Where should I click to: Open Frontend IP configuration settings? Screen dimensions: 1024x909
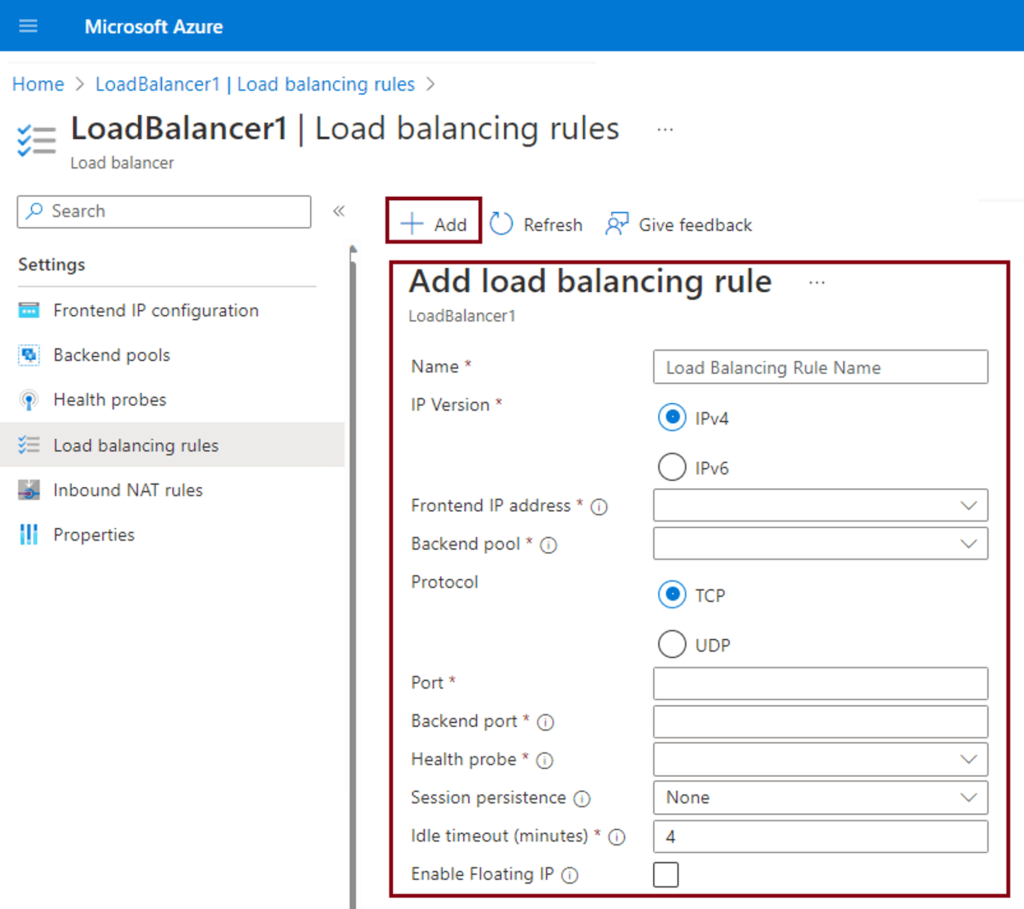click(x=155, y=310)
